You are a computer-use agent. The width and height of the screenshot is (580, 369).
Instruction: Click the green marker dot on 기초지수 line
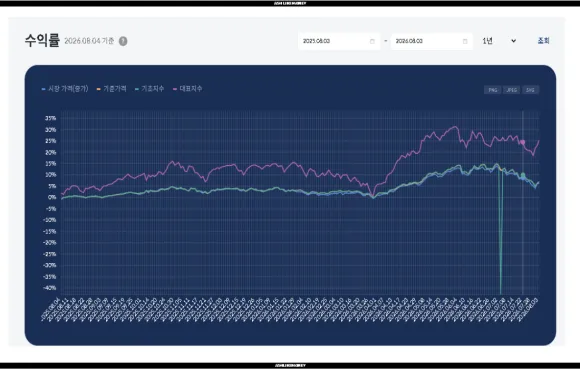click(523, 175)
